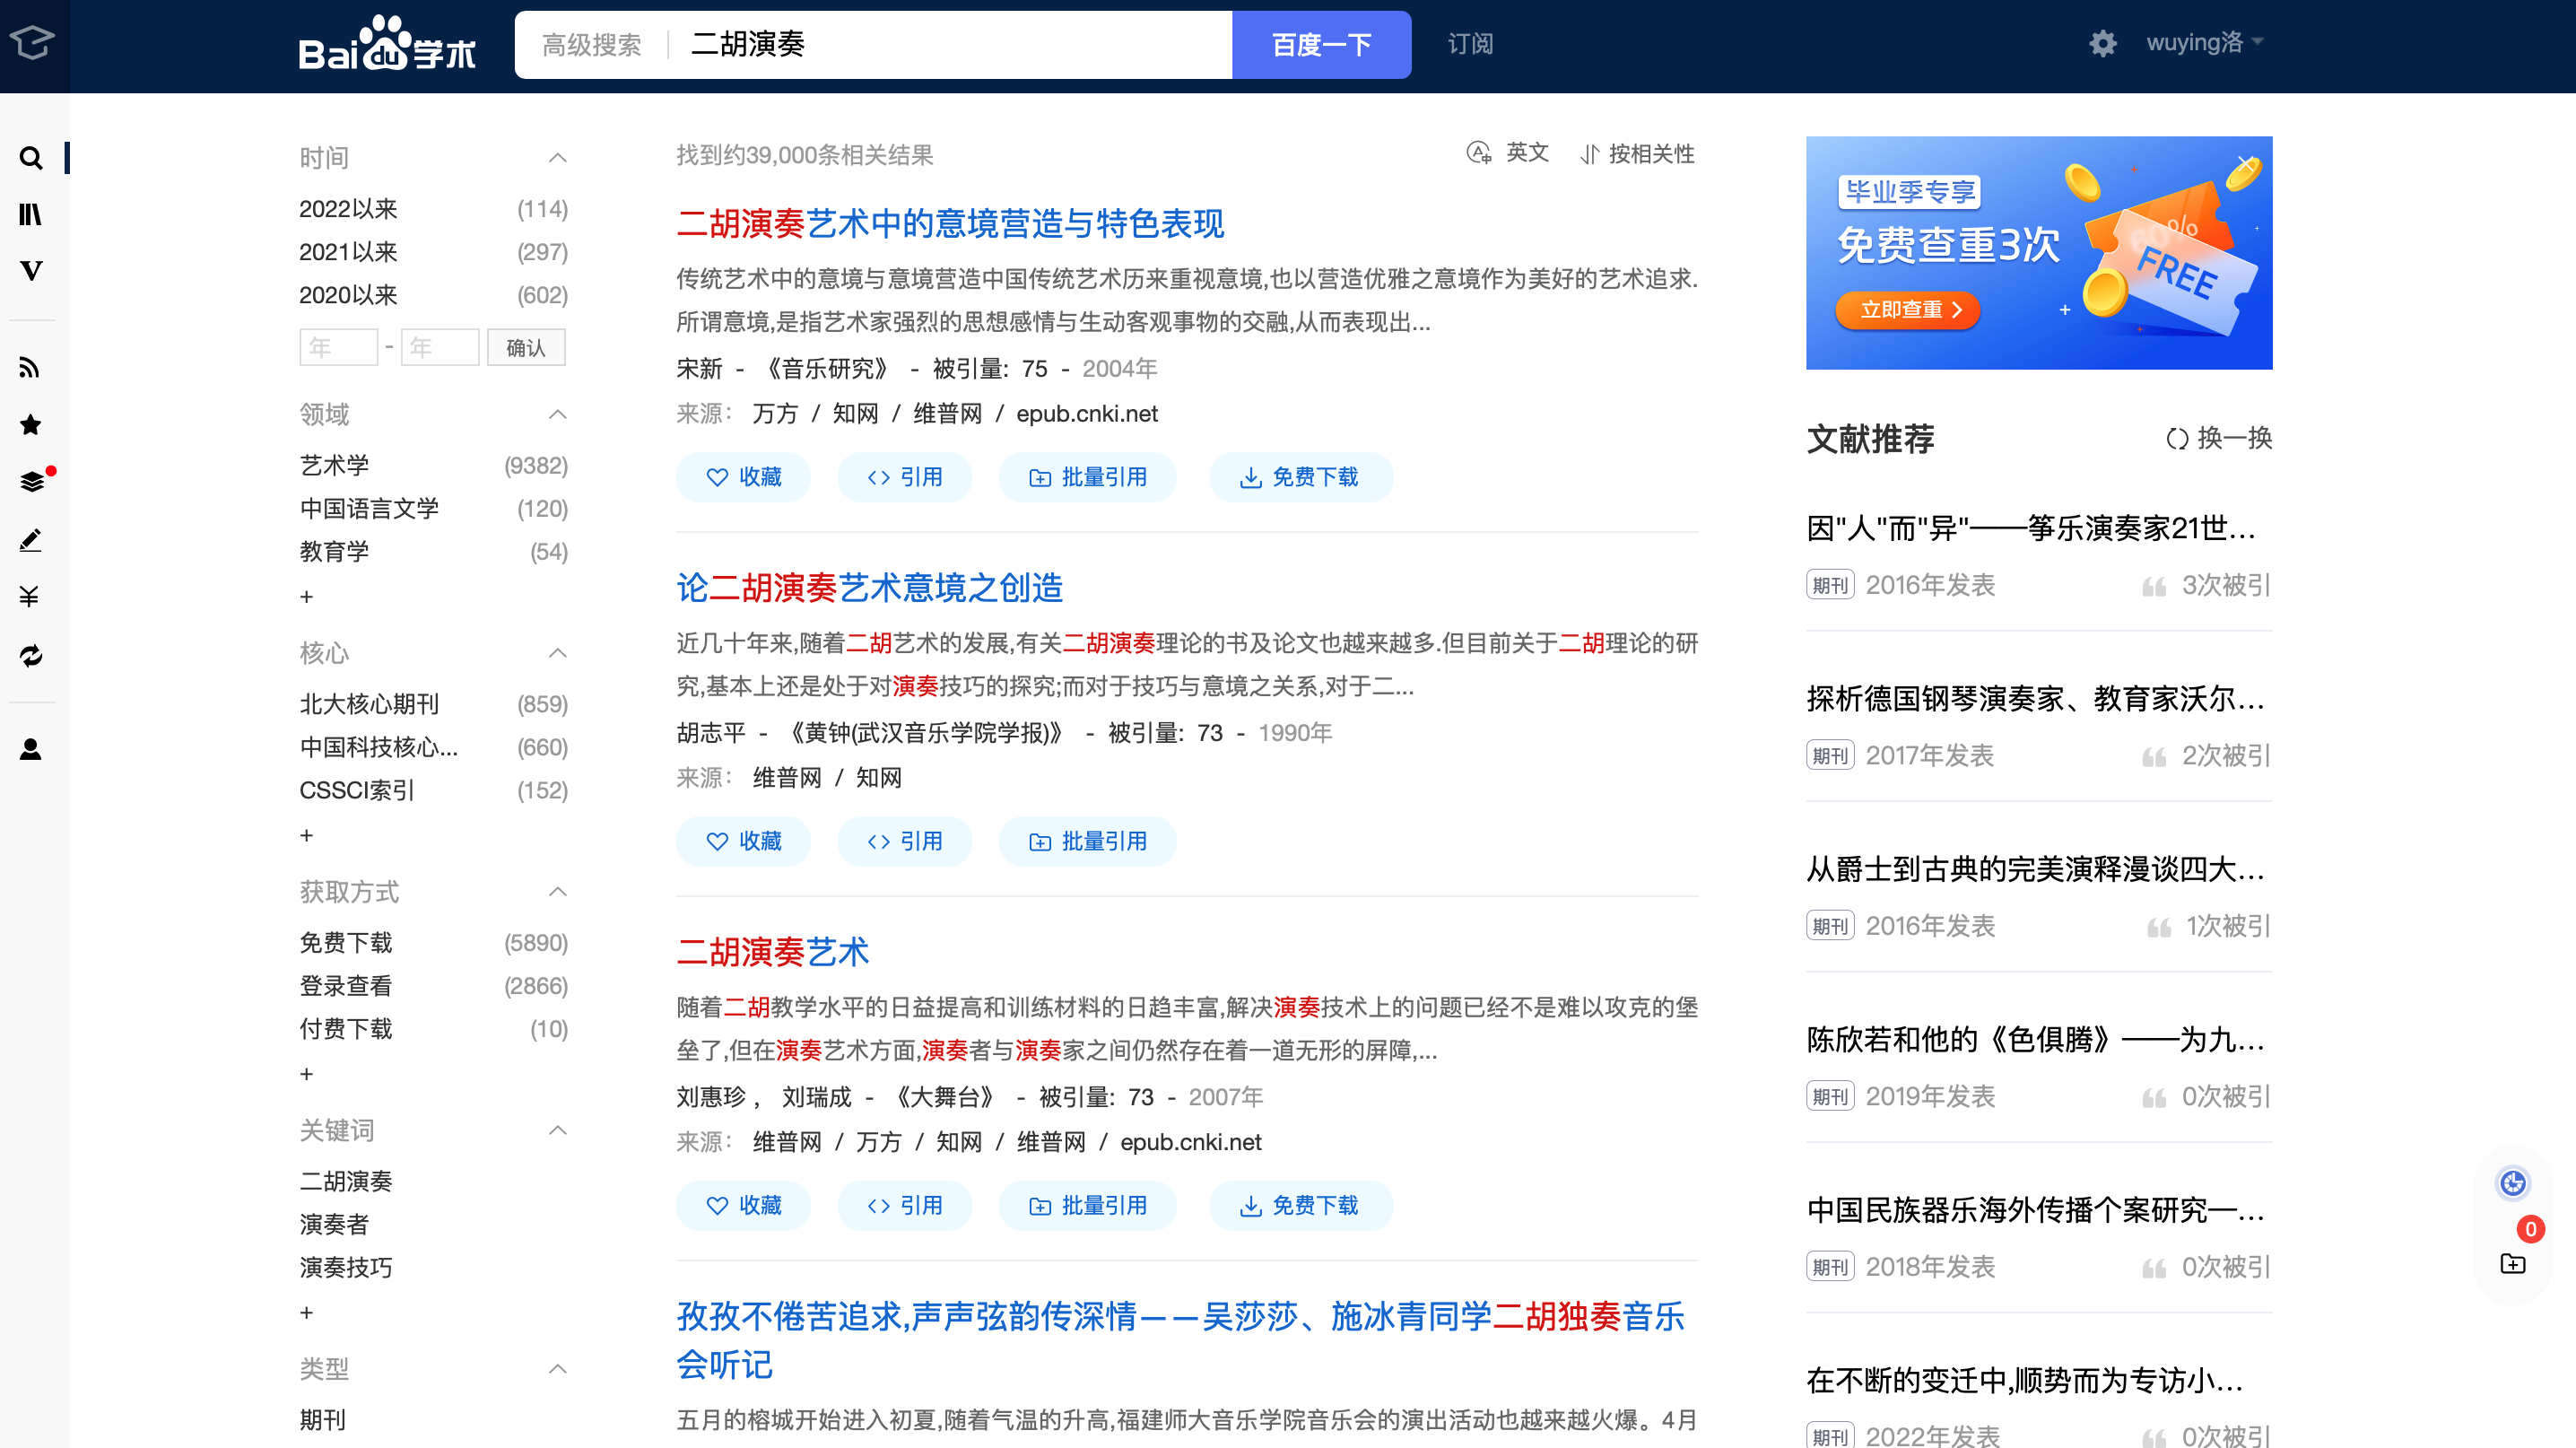
Task: Click the settings gear icon in header
Action: coord(2102,43)
